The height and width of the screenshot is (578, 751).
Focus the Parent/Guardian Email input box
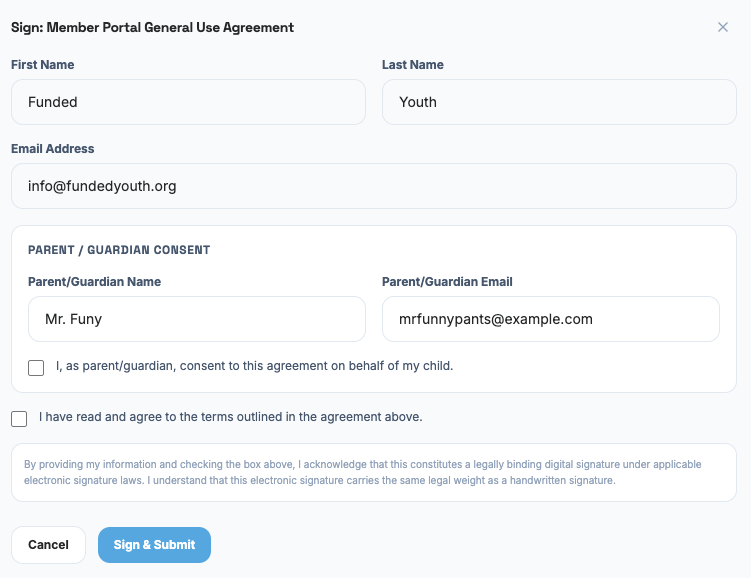click(x=550, y=319)
